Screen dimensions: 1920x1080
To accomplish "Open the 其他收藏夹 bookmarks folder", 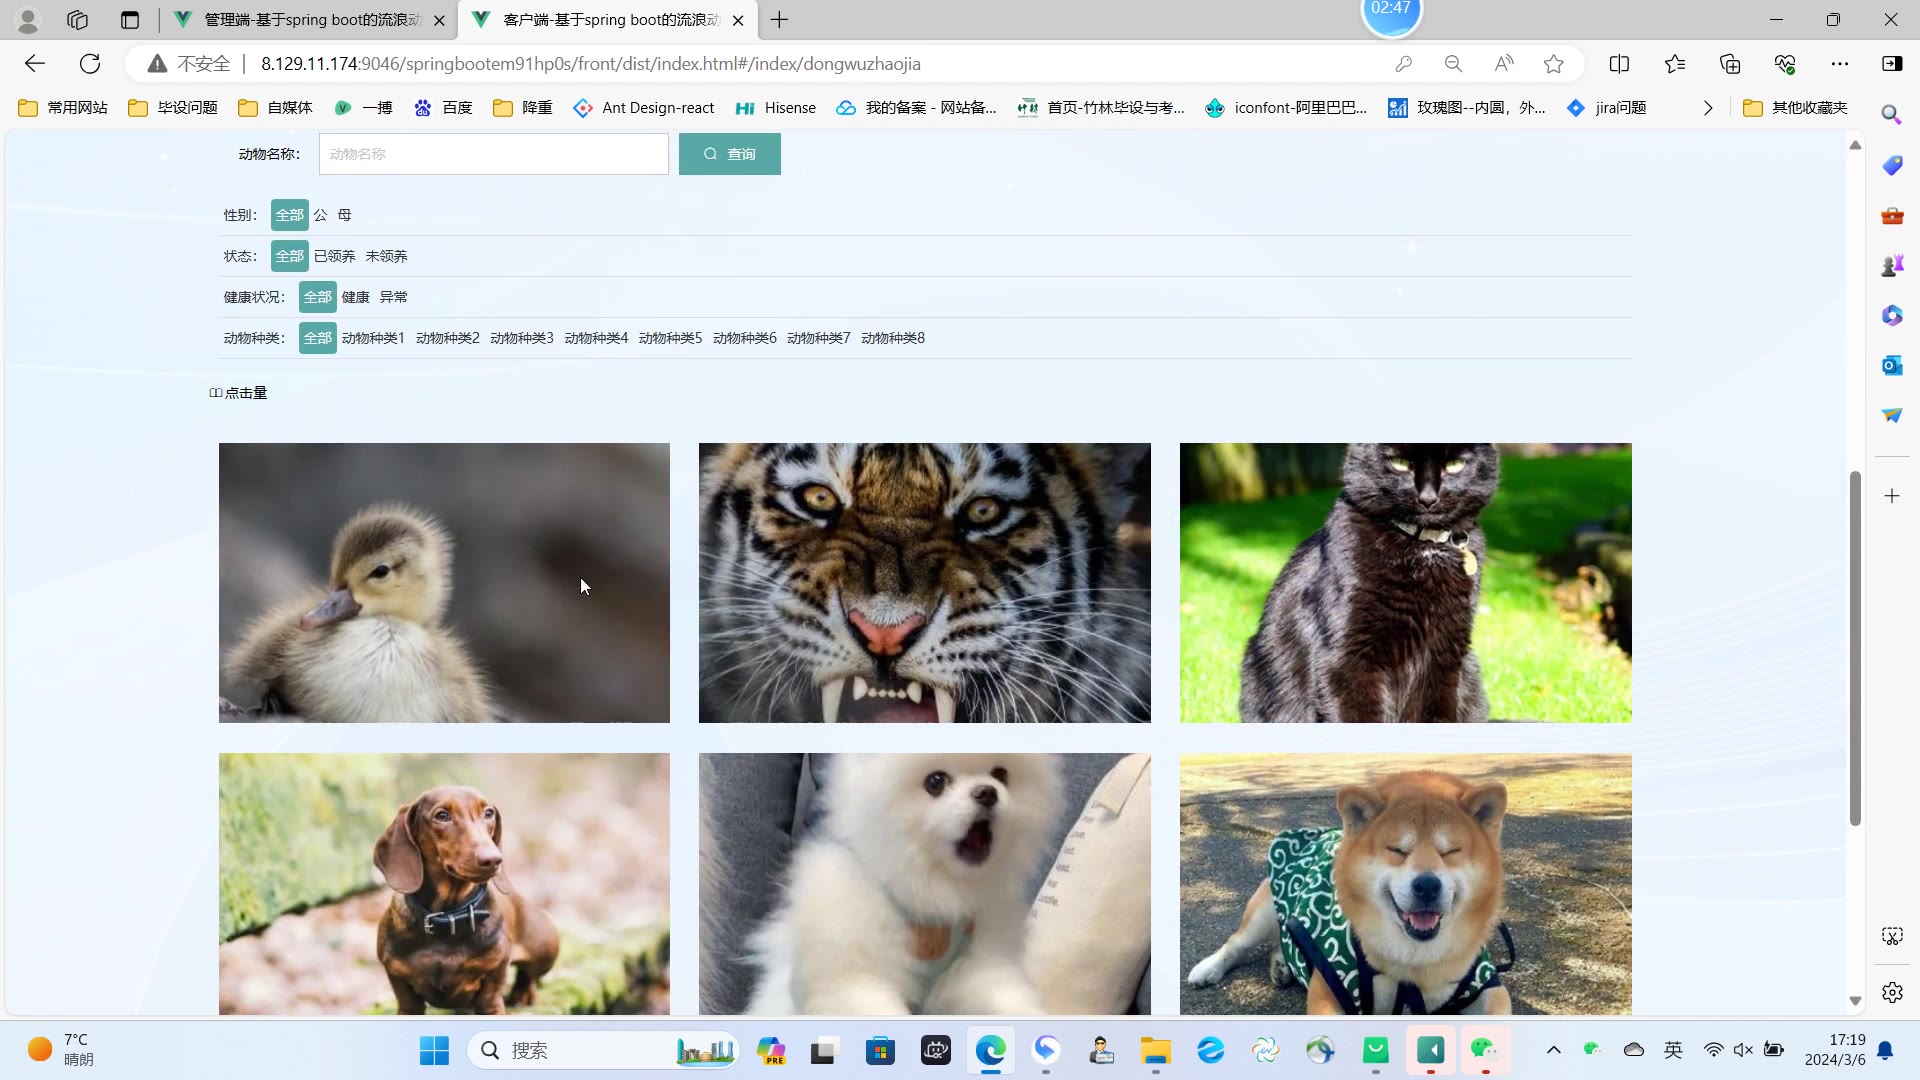I will point(1796,108).
